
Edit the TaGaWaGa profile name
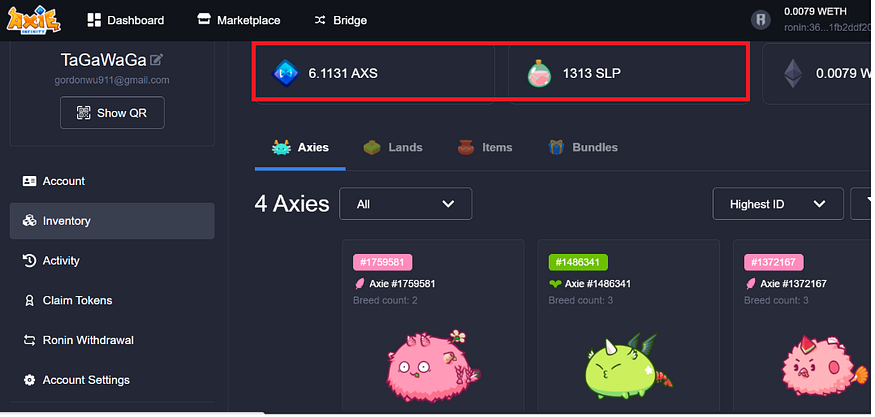pyautogui.click(x=157, y=59)
